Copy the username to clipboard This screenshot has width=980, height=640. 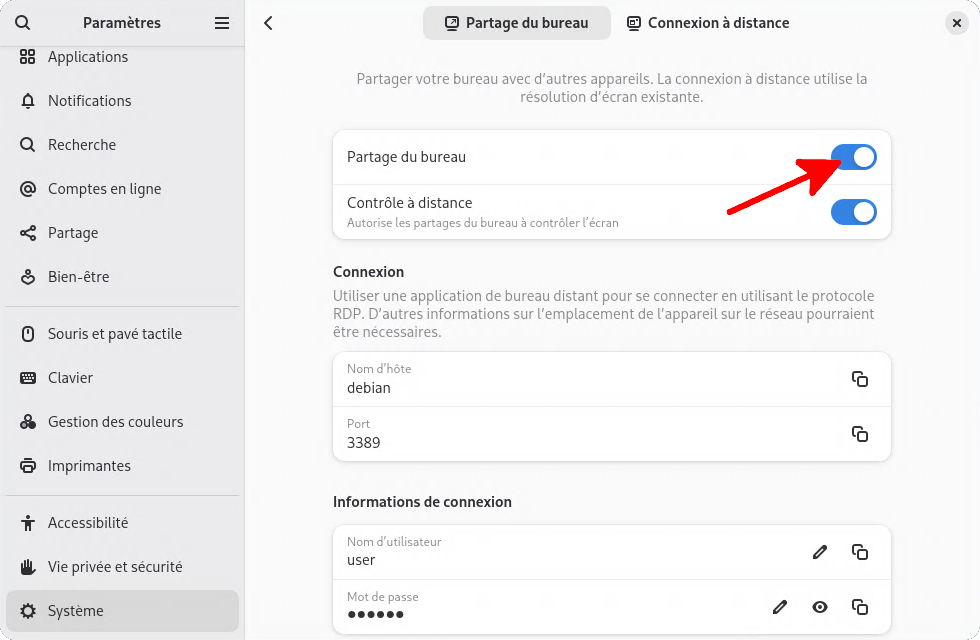point(859,552)
